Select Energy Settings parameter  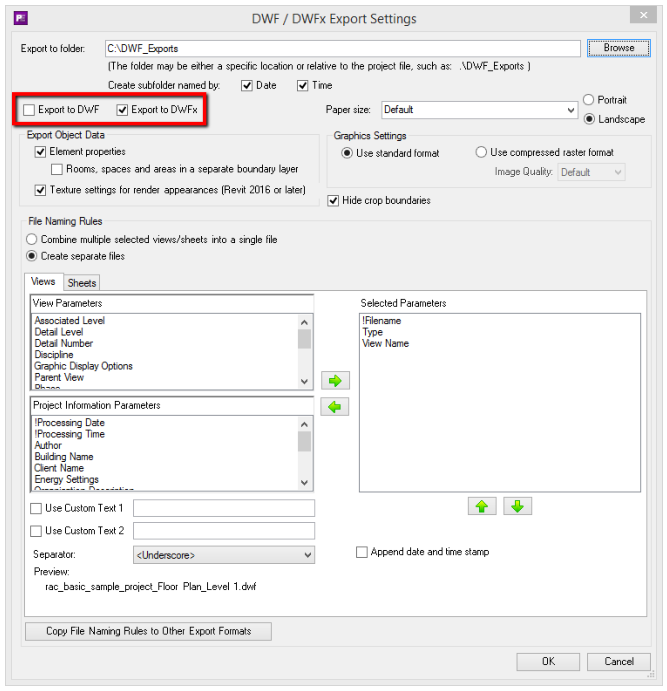(x=67, y=479)
